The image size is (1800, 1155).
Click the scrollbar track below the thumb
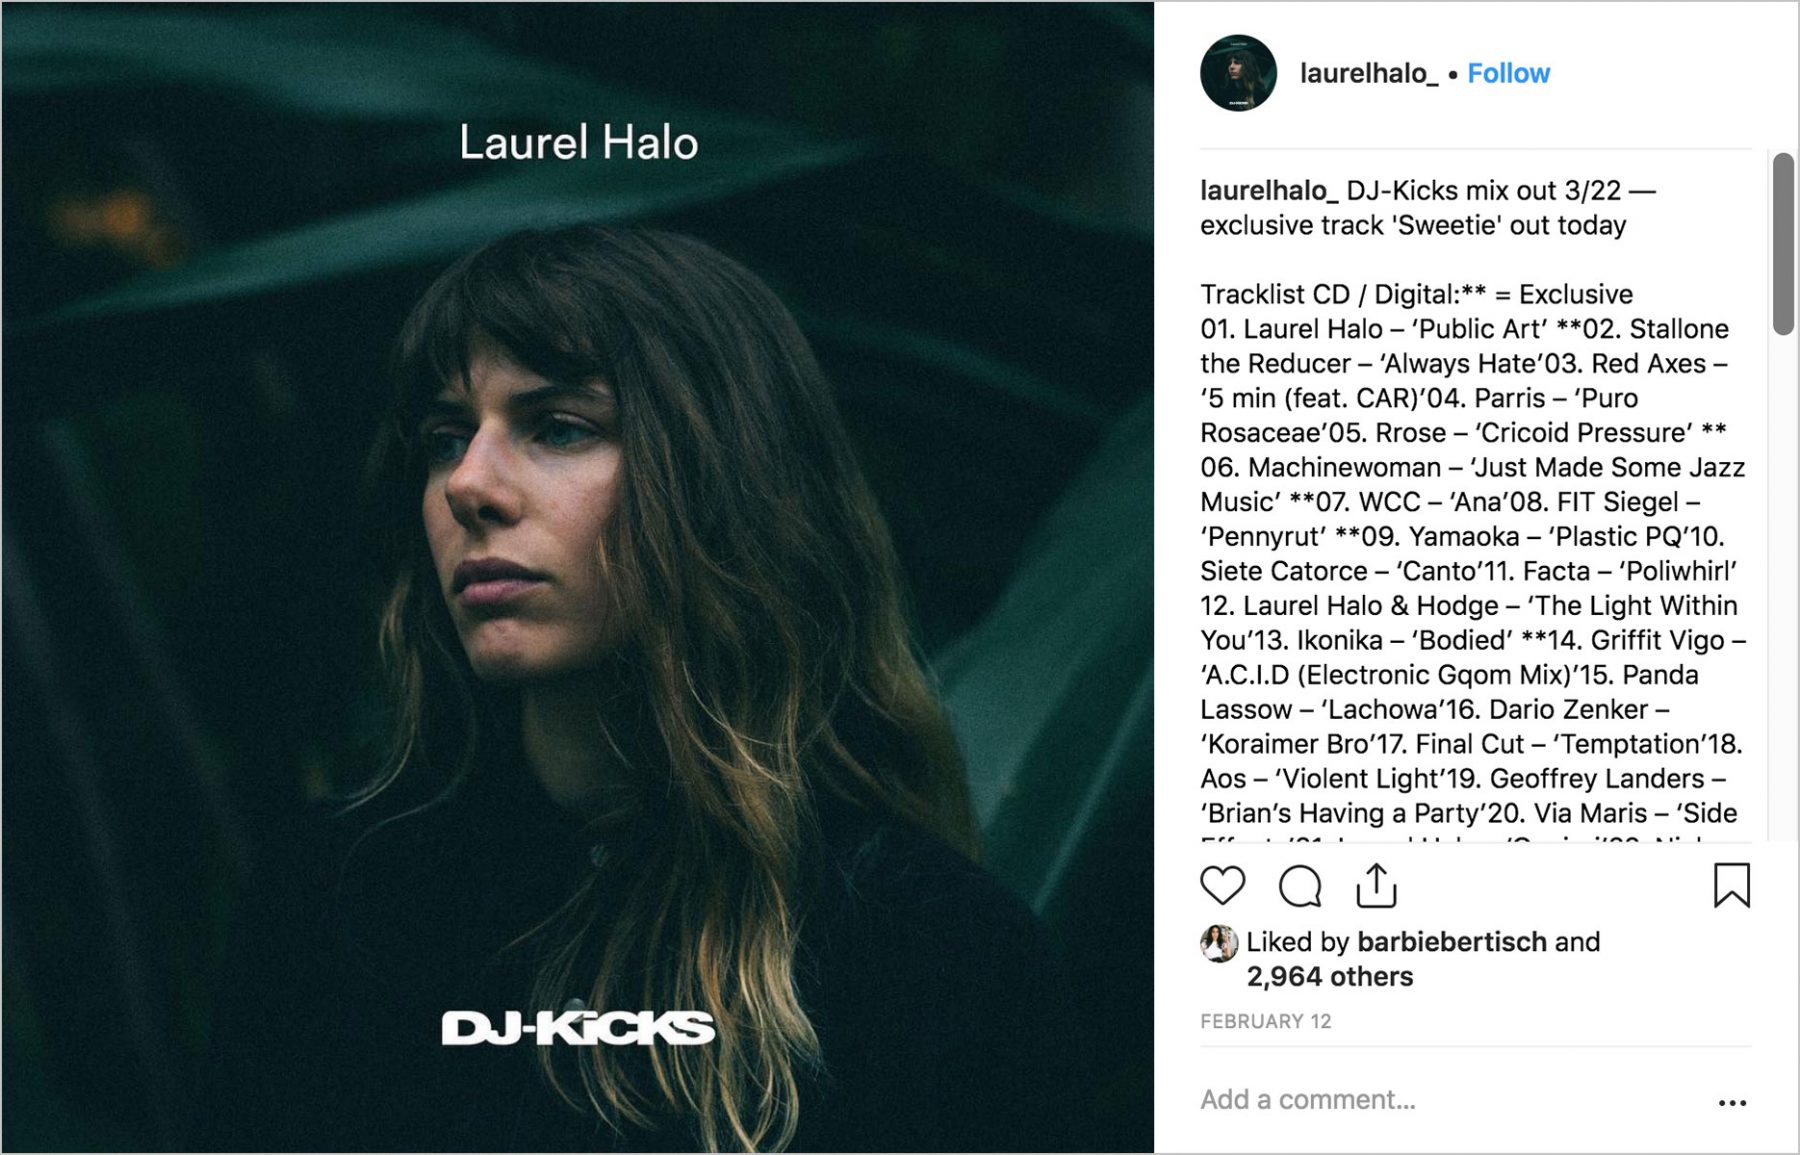[x=1782, y=590]
